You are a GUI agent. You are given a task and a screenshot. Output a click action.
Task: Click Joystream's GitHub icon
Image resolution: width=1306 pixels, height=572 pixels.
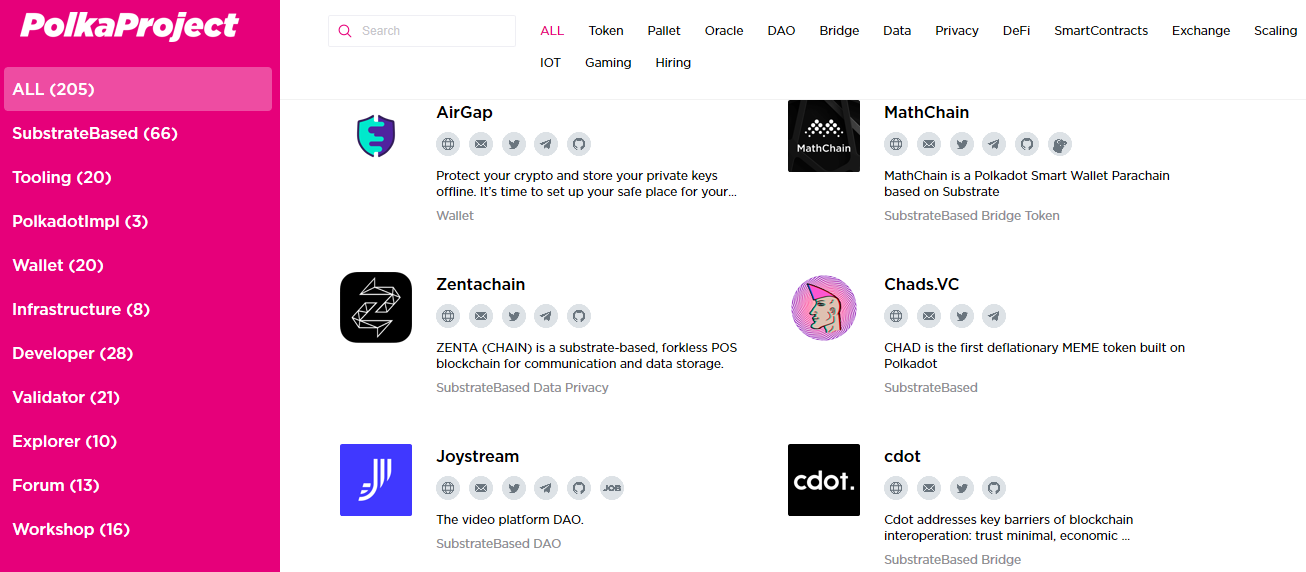(578, 488)
